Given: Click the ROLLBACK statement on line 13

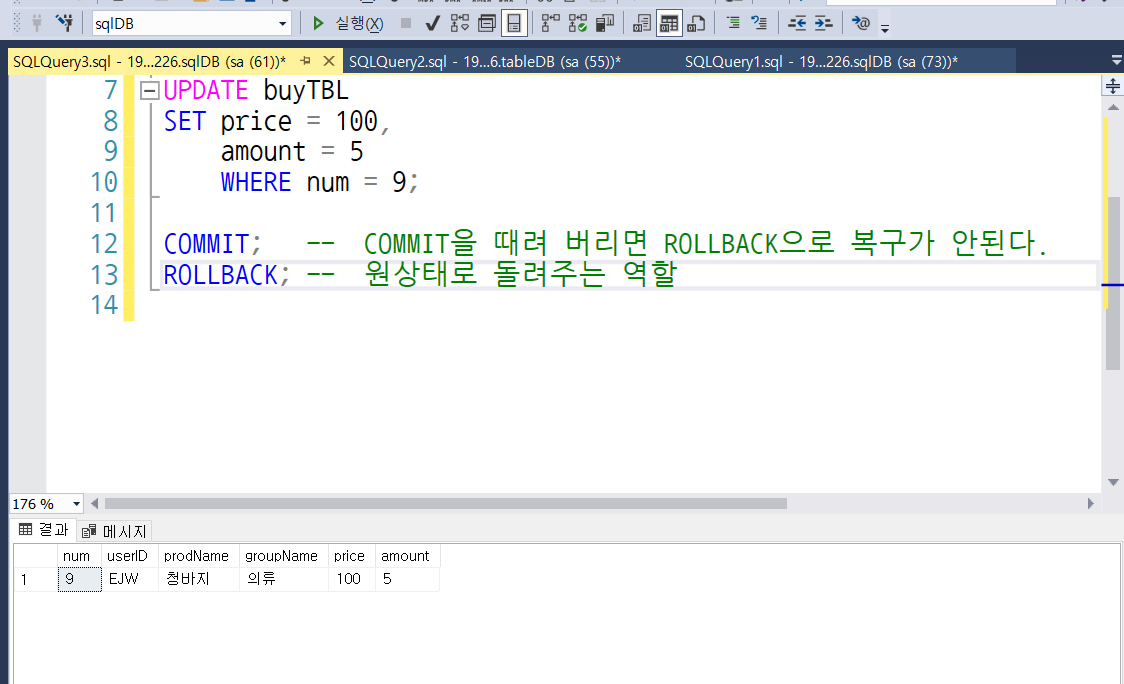Looking at the screenshot, I should (227, 275).
